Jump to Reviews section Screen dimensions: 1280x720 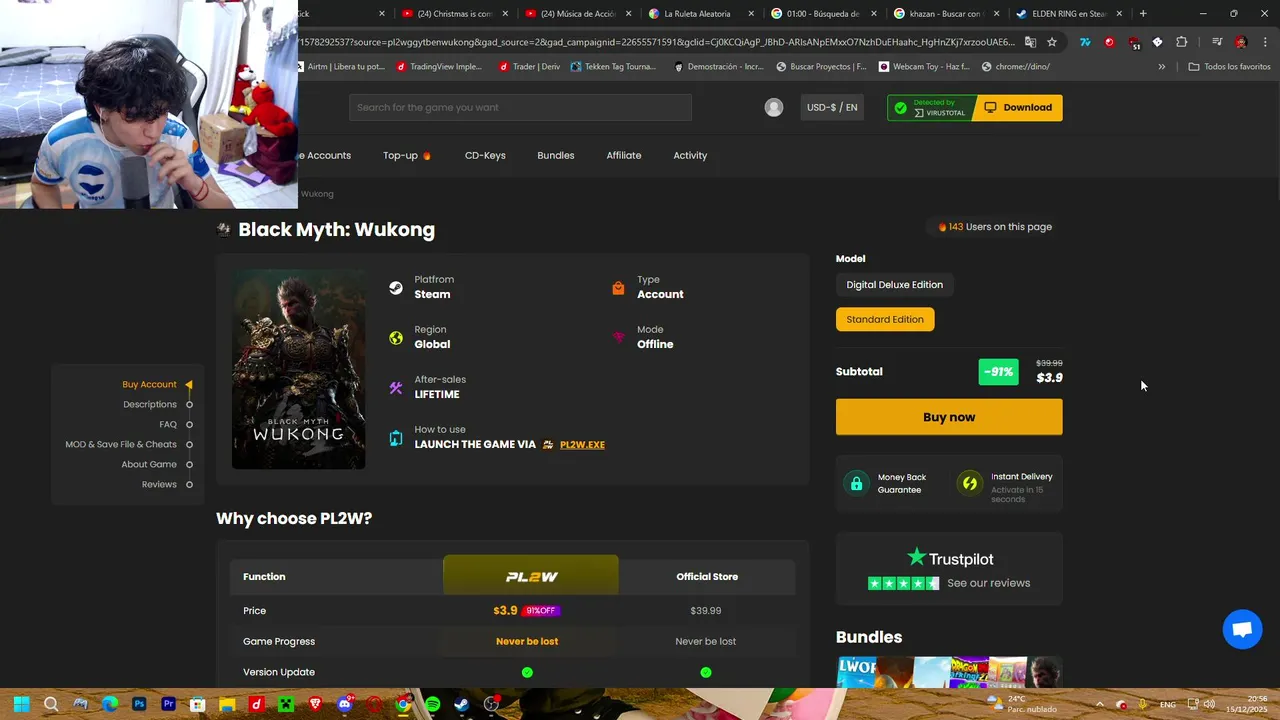(159, 484)
